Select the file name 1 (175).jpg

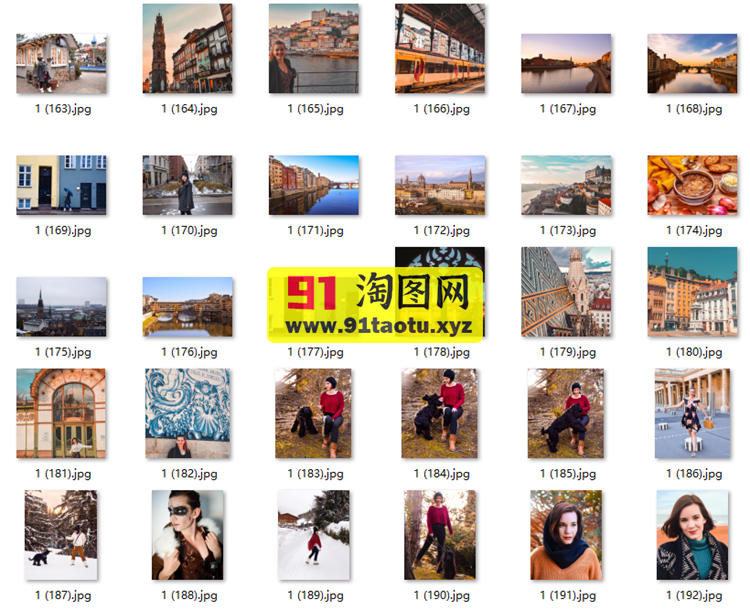(63, 352)
